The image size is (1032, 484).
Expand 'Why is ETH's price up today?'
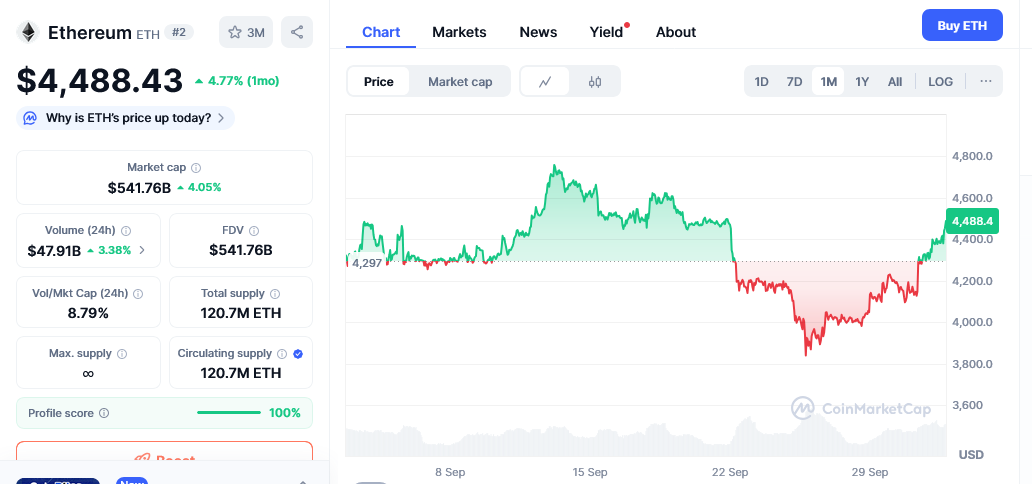[126, 118]
